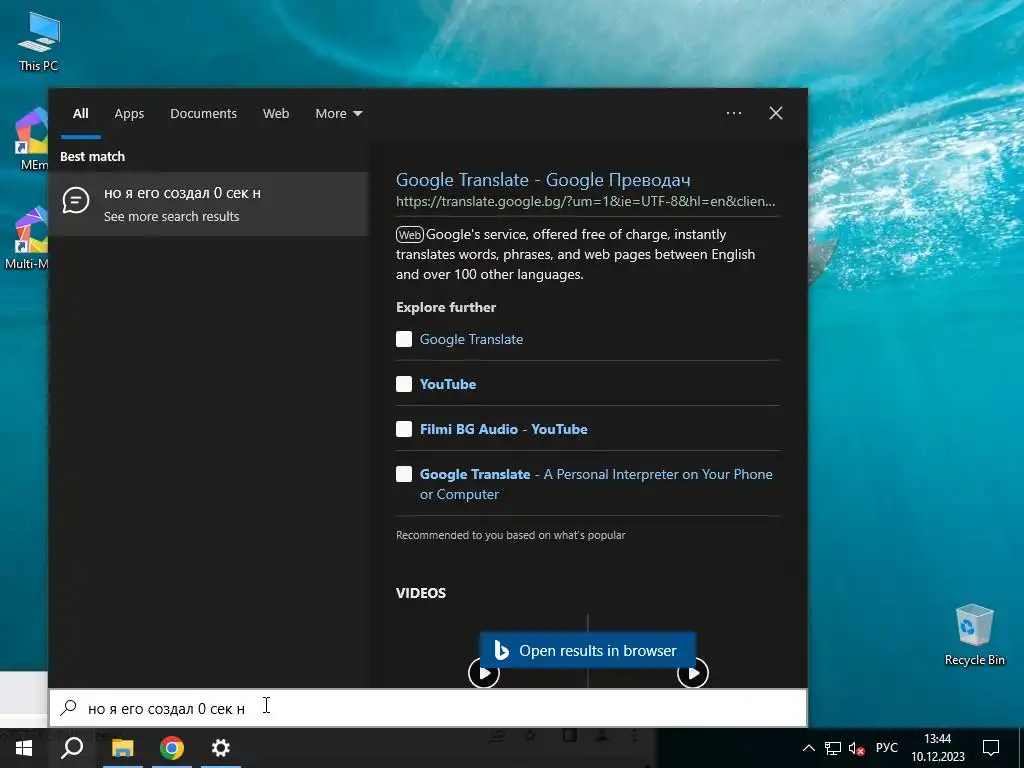Viewport: 1024px width, 768px height.
Task: Click the icon beside Personal Interpreter link
Action: pos(404,474)
